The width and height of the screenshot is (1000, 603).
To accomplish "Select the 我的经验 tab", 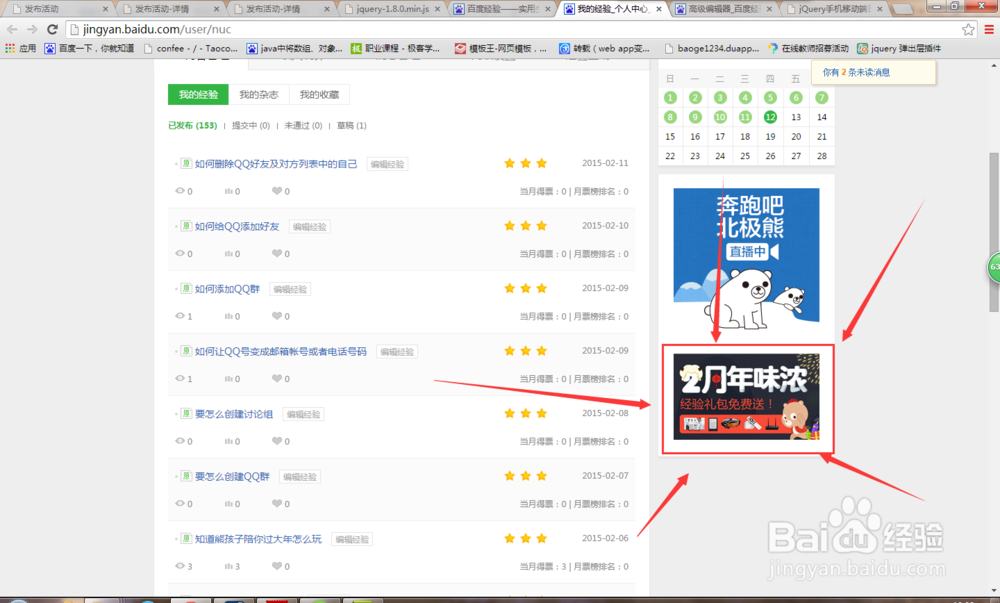I will 198,94.
